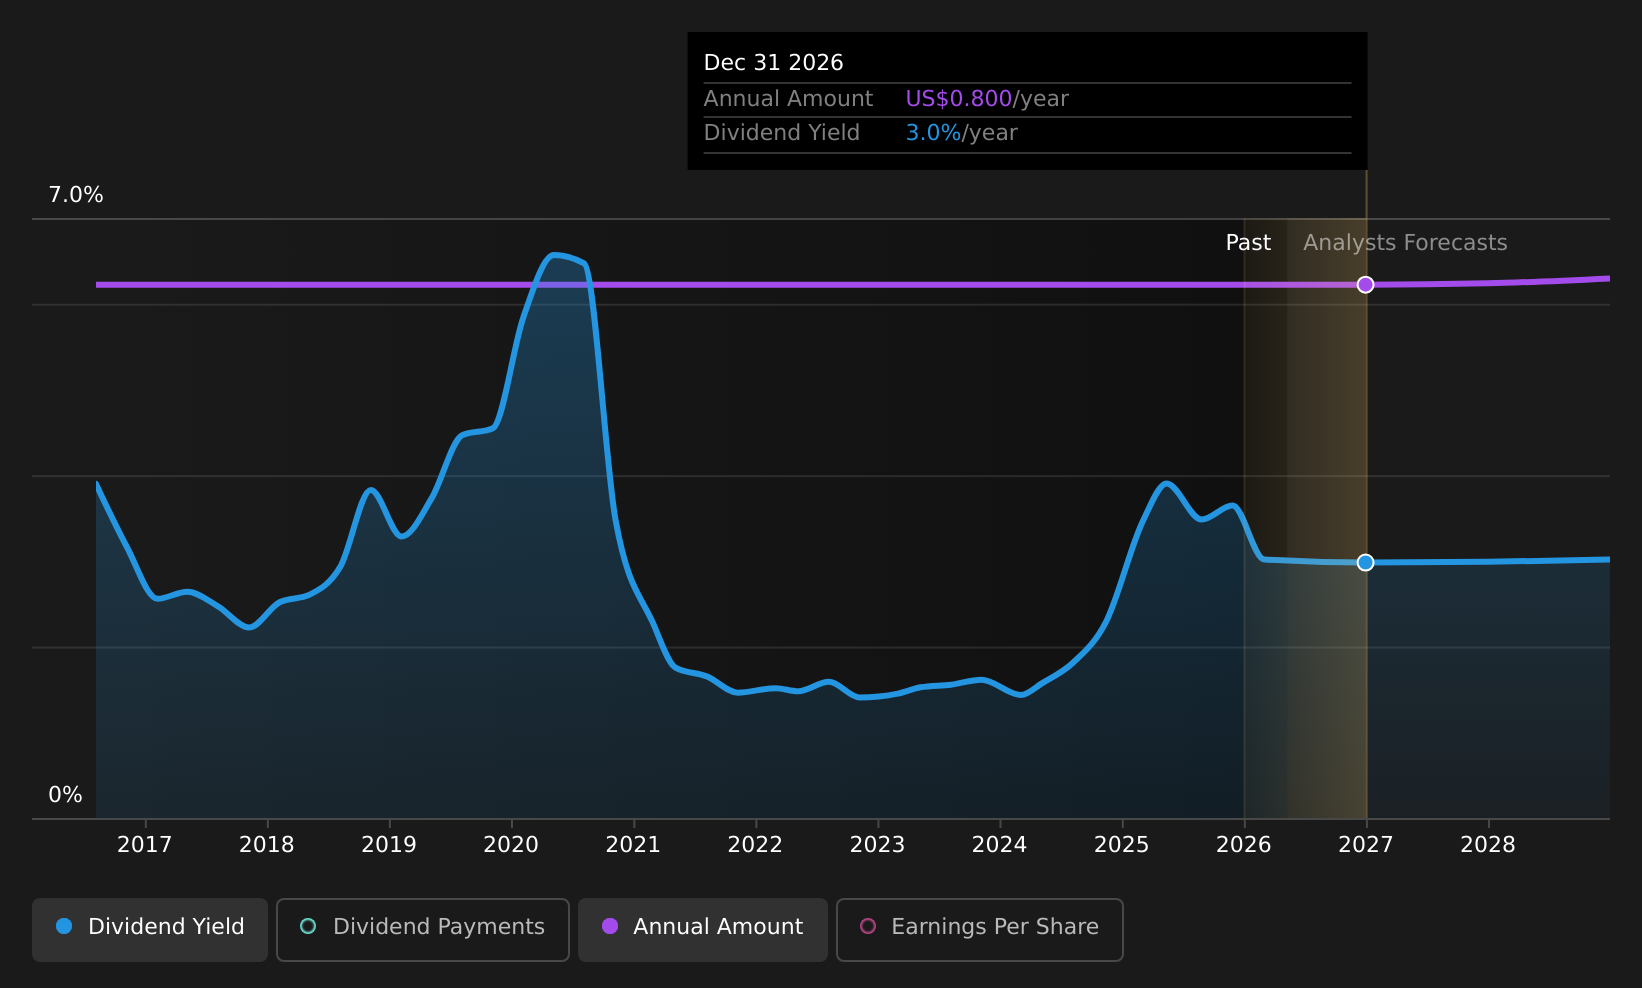Toggle the Annual Amount legend series

click(703, 929)
